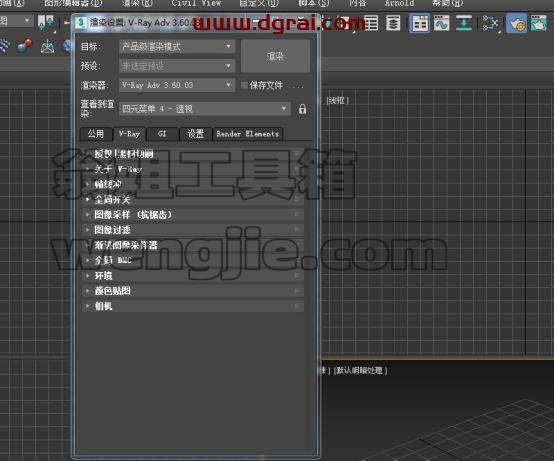Open the 渲染器 V-Ray Adv dropdown

[177, 85]
